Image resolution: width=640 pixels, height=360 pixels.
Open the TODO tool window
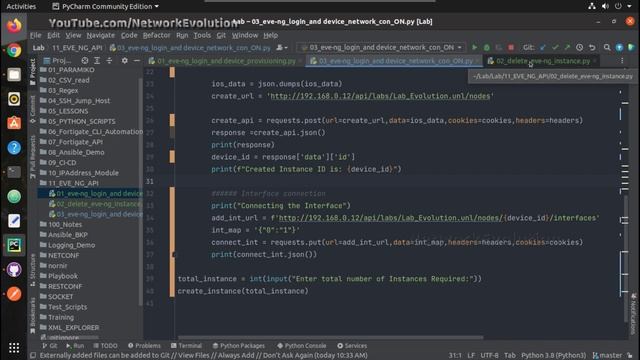click(x=105, y=346)
